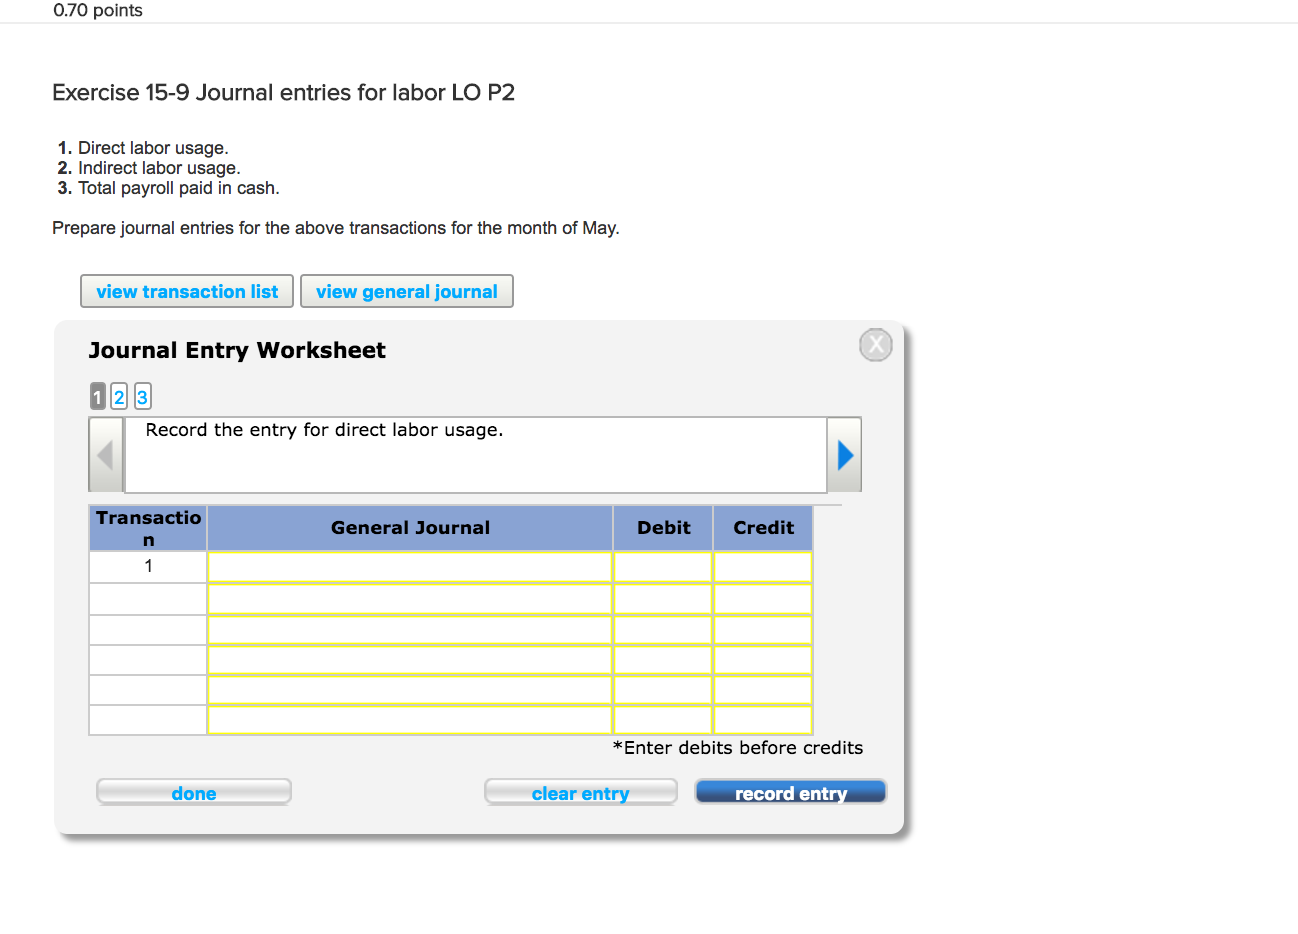Select transaction tab 1

click(x=97, y=397)
